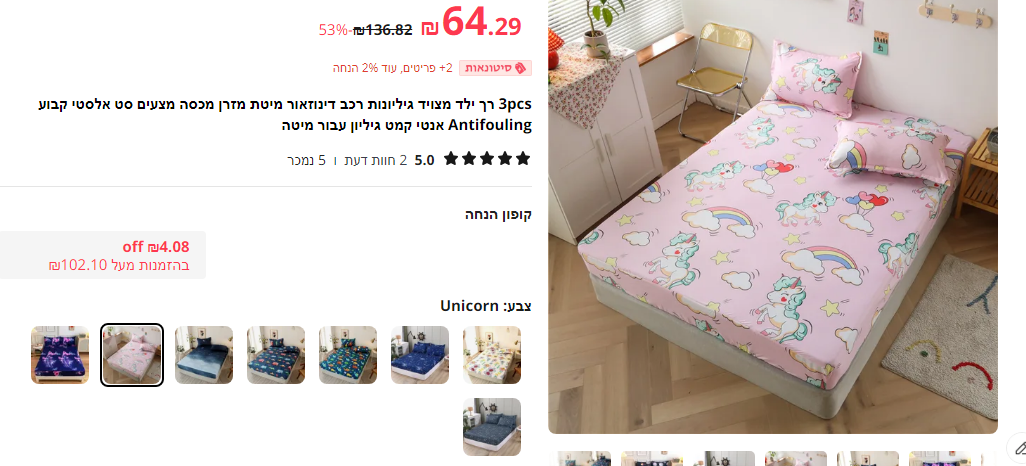Open the main pink unicorn bed image
Image resolution: width=1026 pixels, height=466 pixels.
[773, 217]
